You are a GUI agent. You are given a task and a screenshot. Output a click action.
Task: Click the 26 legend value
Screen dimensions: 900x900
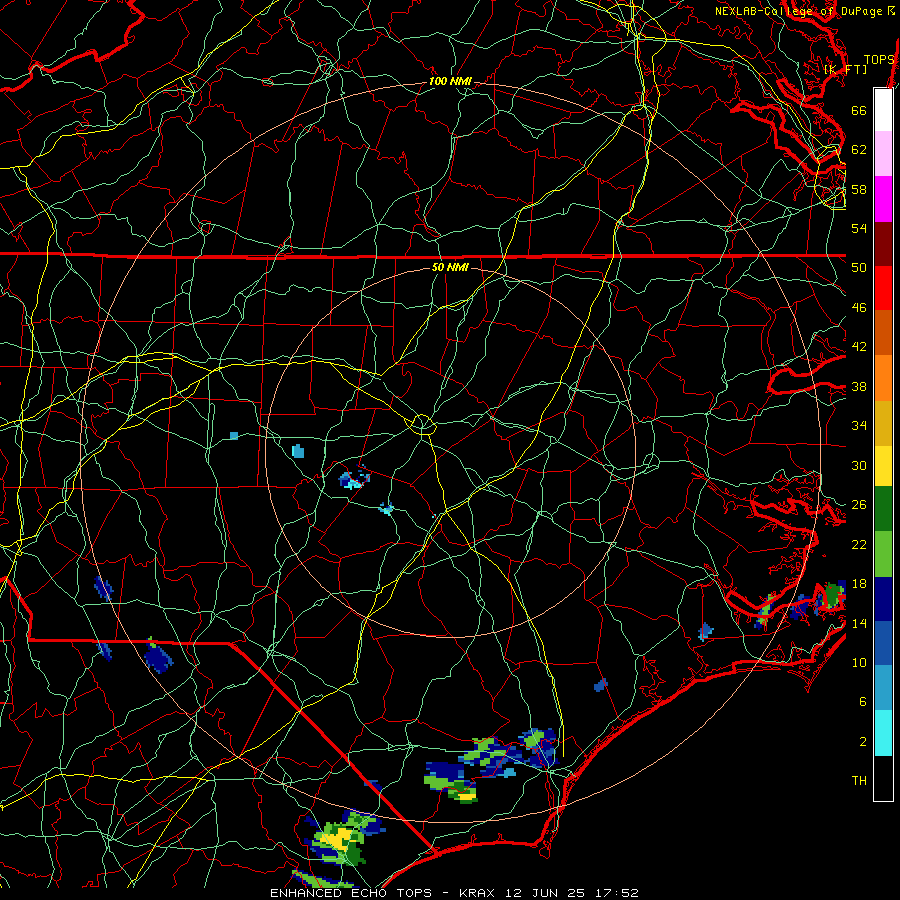coord(859,505)
